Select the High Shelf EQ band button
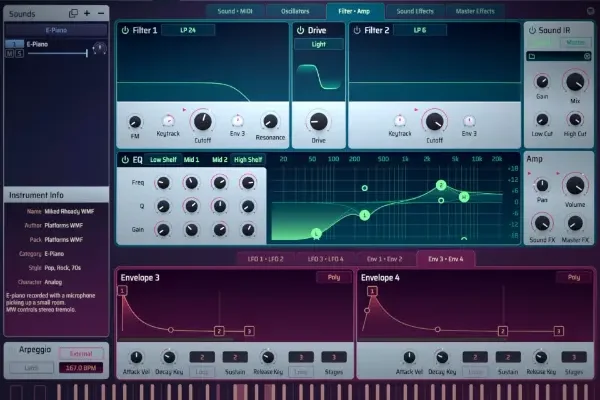 (x=248, y=159)
